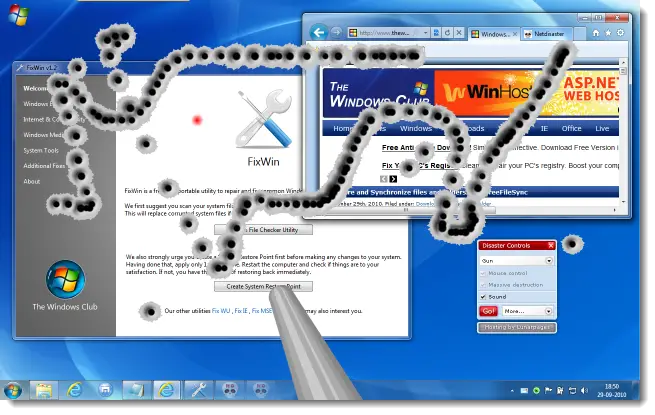Toggle IE compatibility view icon
This screenshot has height=415, width=655.
[436, 33]
